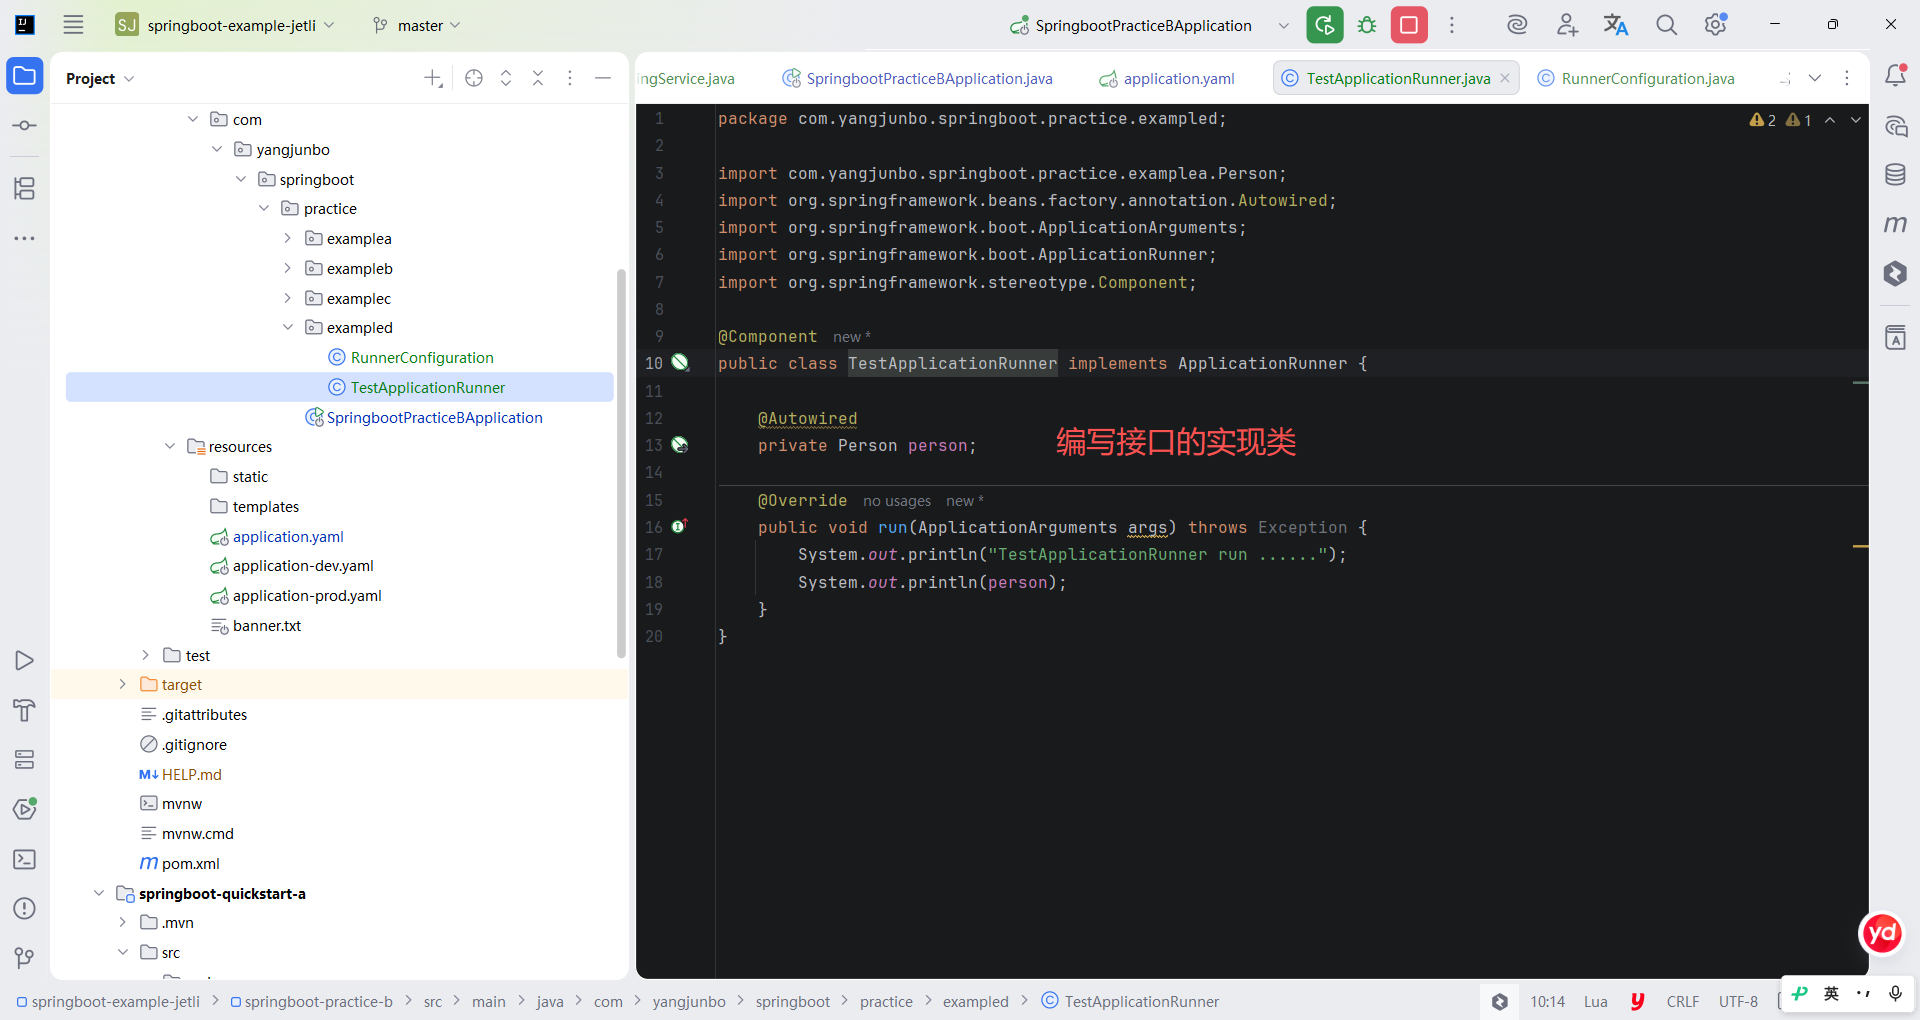Click the Youdao yd floating icon

coord(1882,934)
